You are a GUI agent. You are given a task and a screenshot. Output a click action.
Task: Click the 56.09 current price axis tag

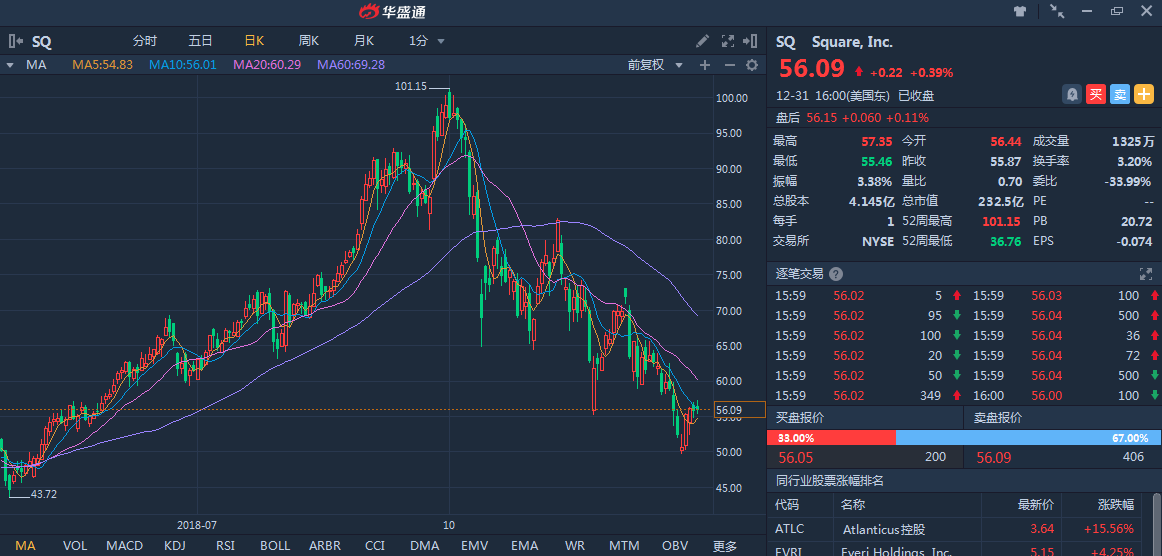point(739,409)
